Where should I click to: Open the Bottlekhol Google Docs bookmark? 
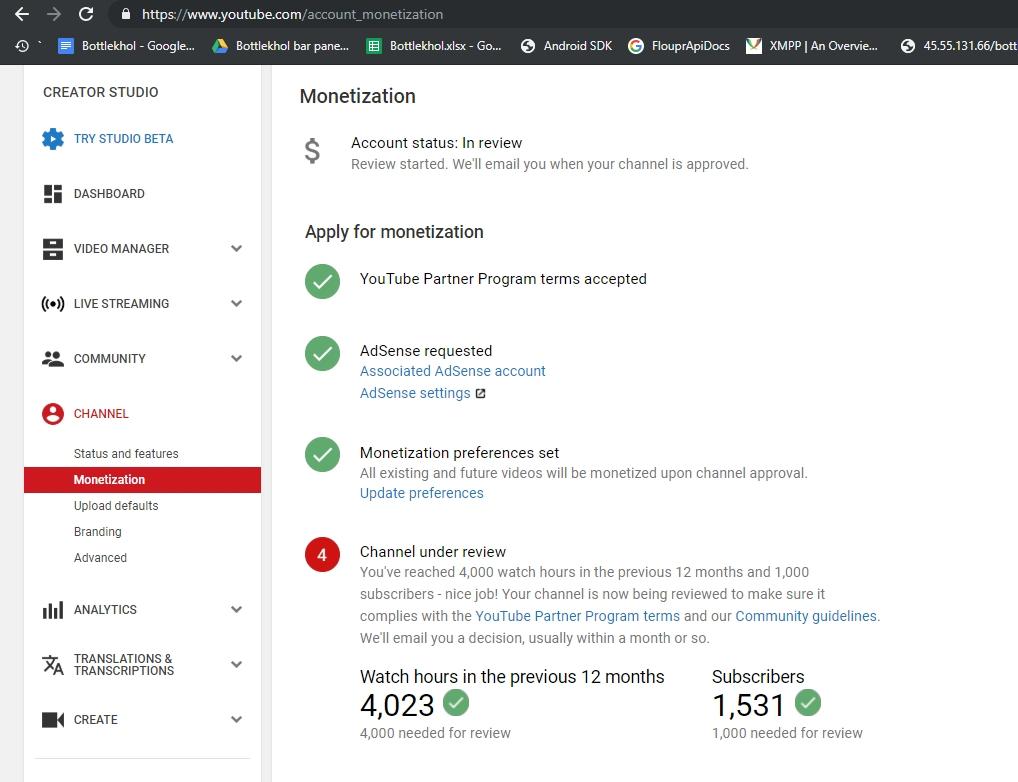[127, 46]
